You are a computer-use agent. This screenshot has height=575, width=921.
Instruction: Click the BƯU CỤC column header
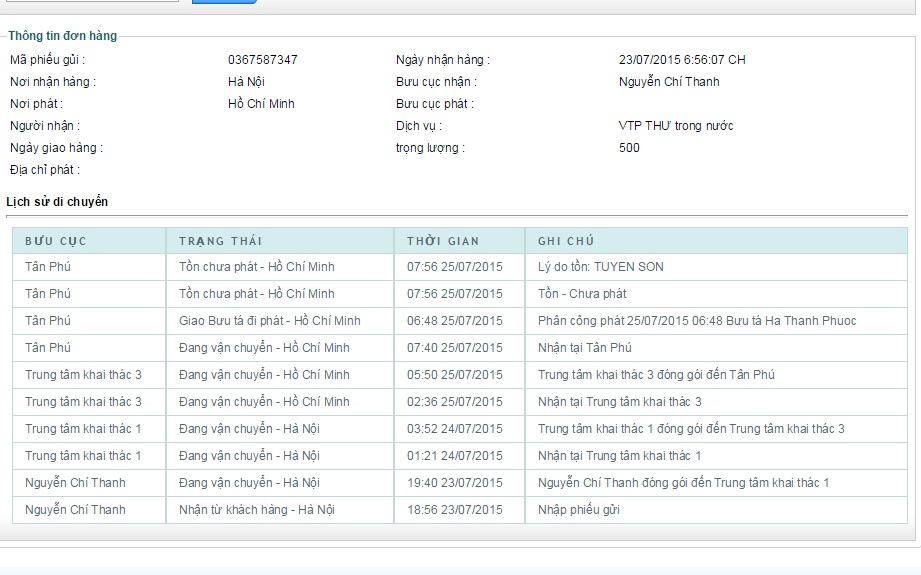[56, 241]
